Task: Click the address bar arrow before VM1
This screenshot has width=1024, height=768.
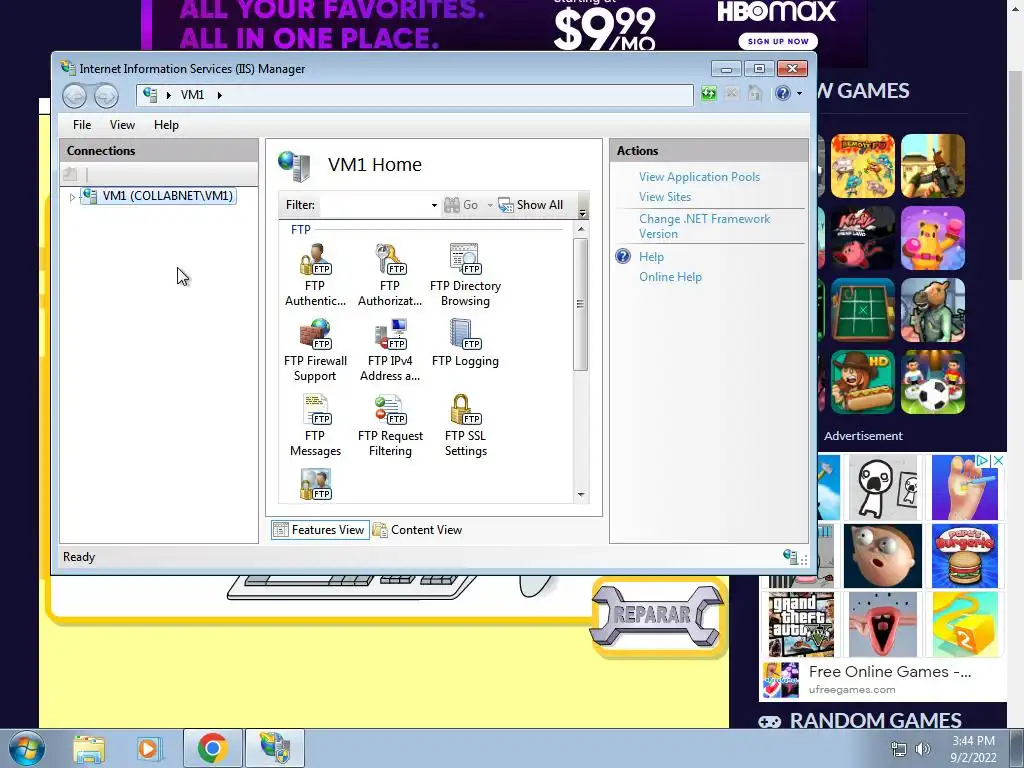Action: (168, 95)
